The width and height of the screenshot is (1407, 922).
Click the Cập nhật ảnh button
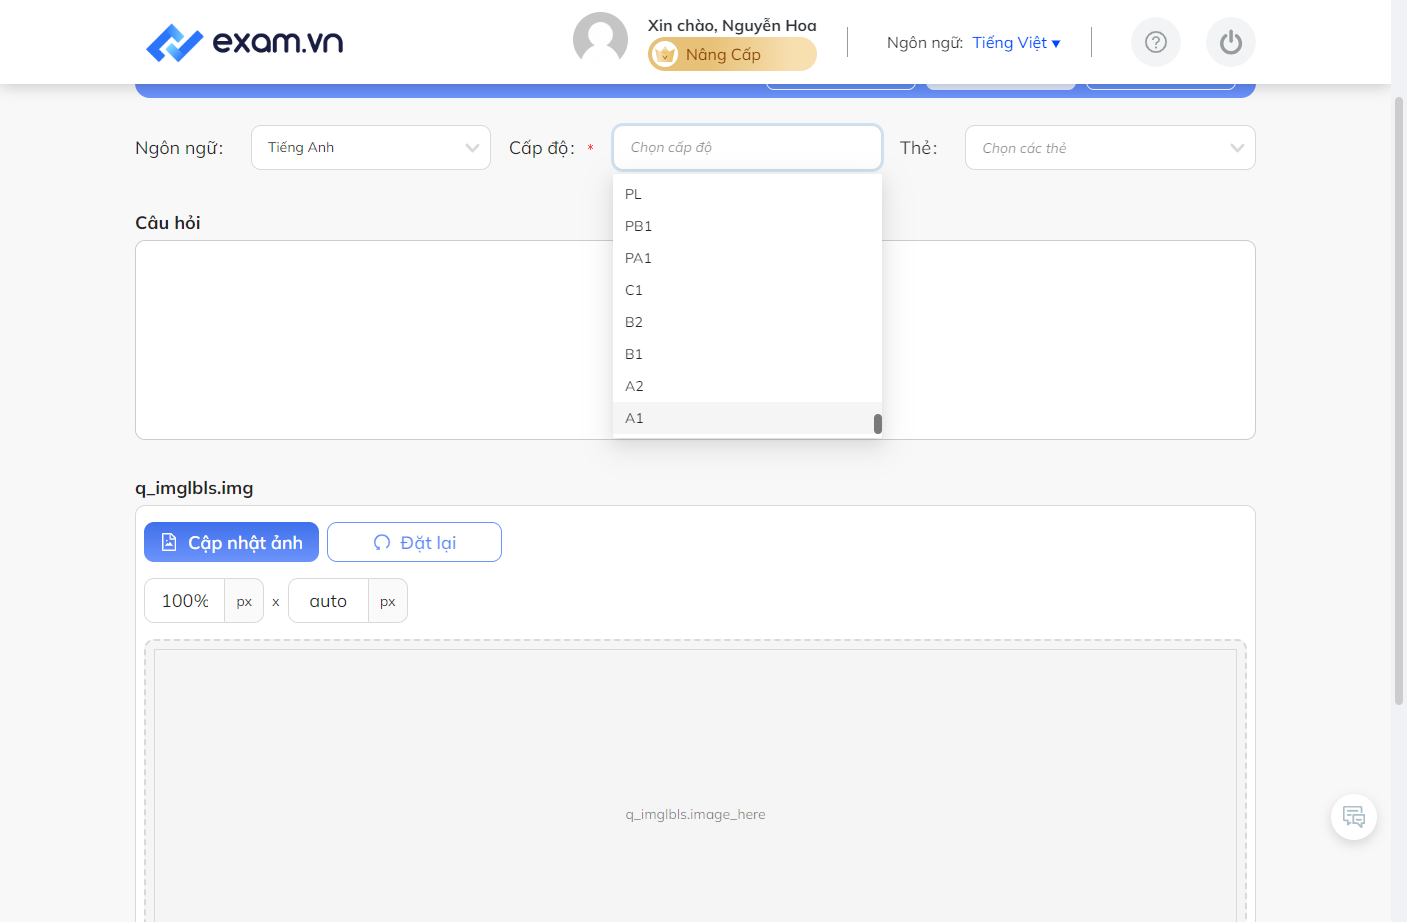click(x=231, y=542)
